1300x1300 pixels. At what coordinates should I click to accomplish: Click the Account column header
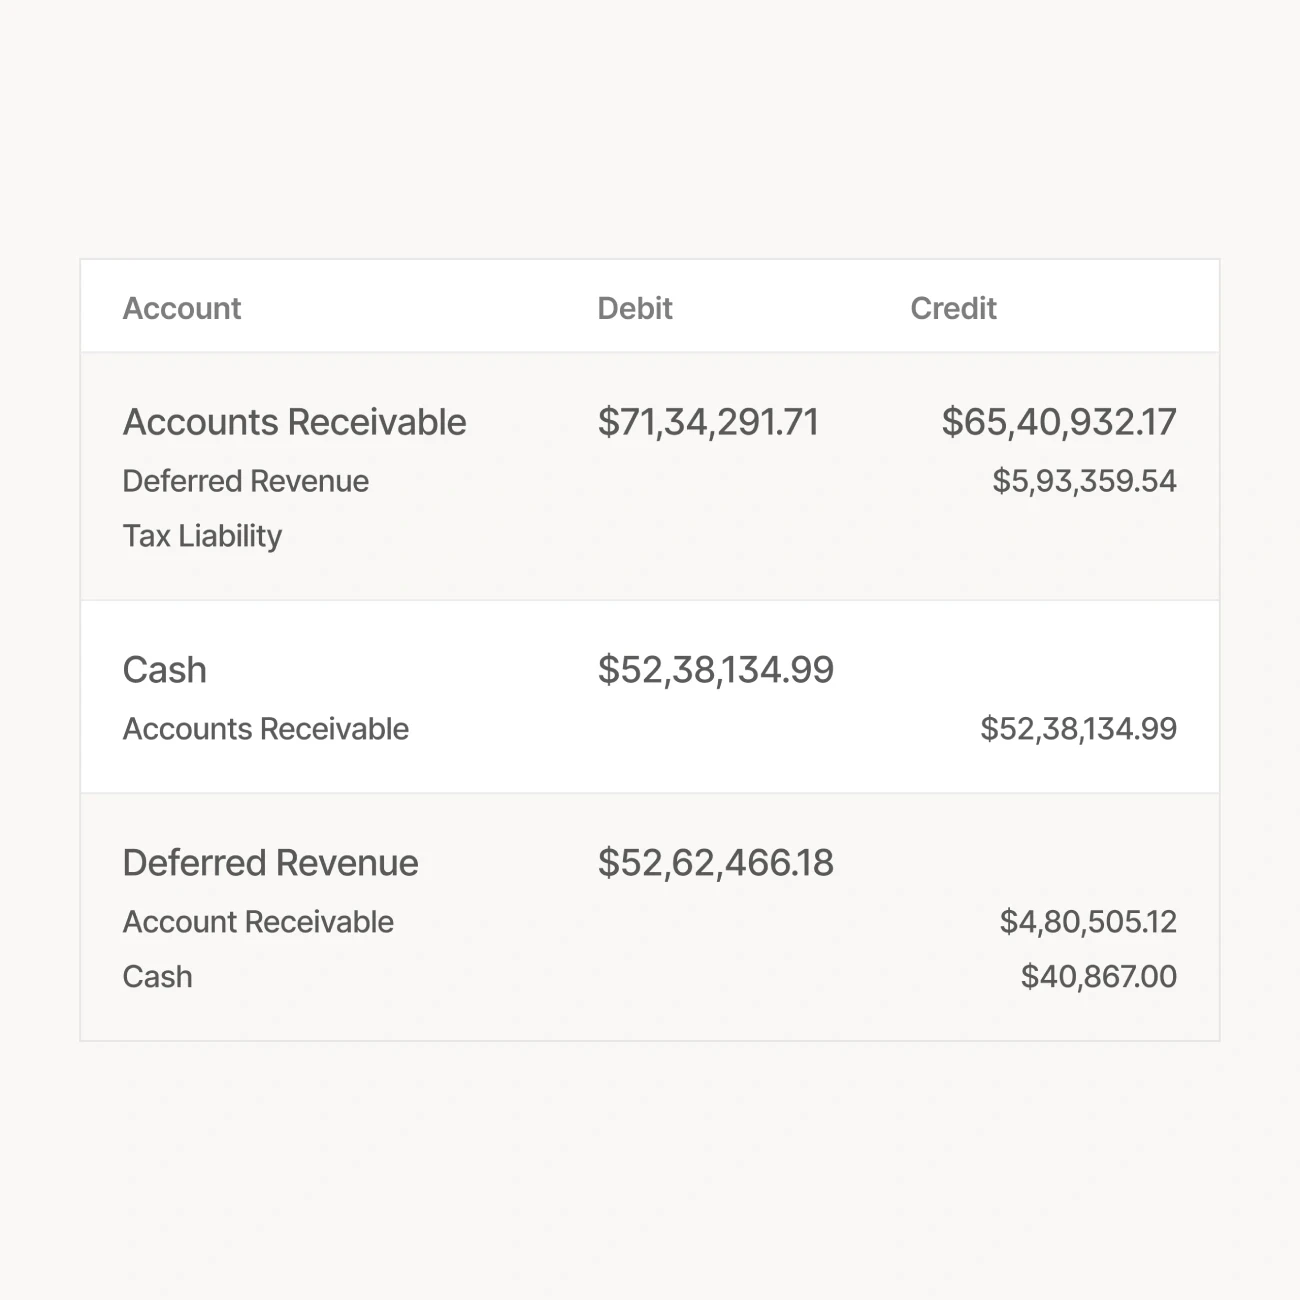tap(182, 308)
